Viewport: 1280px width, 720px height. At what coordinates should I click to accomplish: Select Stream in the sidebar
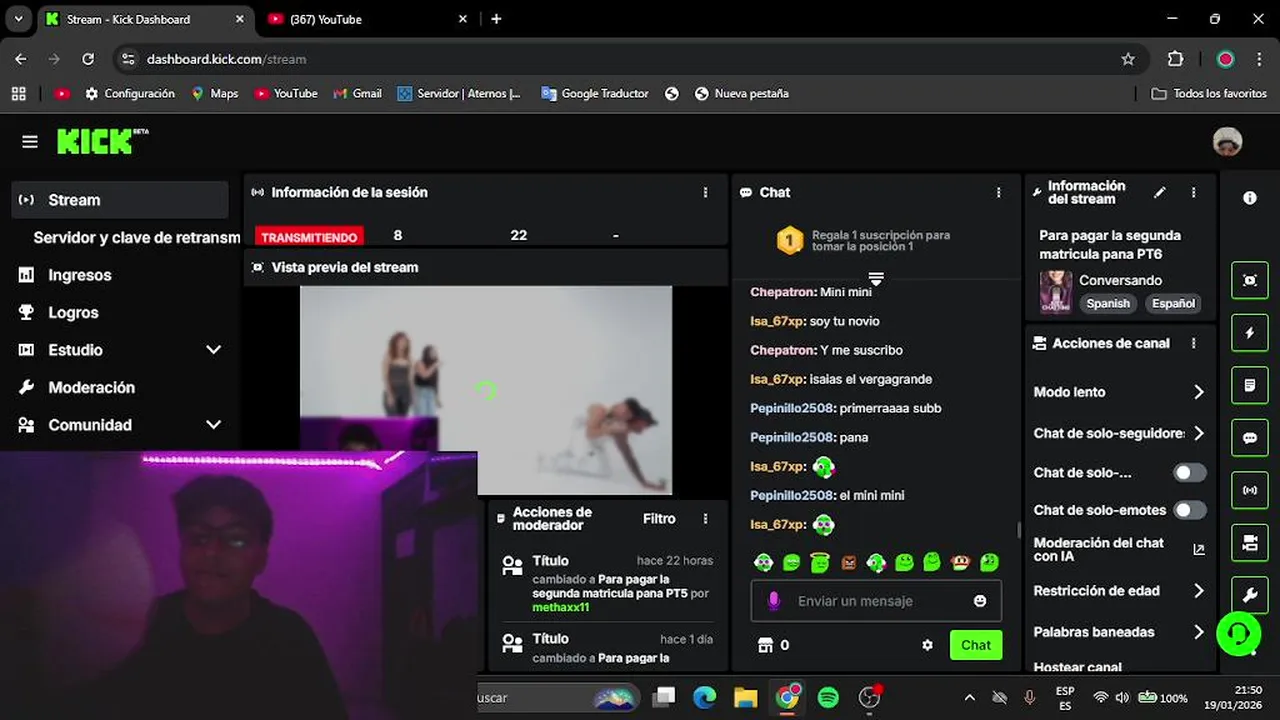tap(120, 200)
